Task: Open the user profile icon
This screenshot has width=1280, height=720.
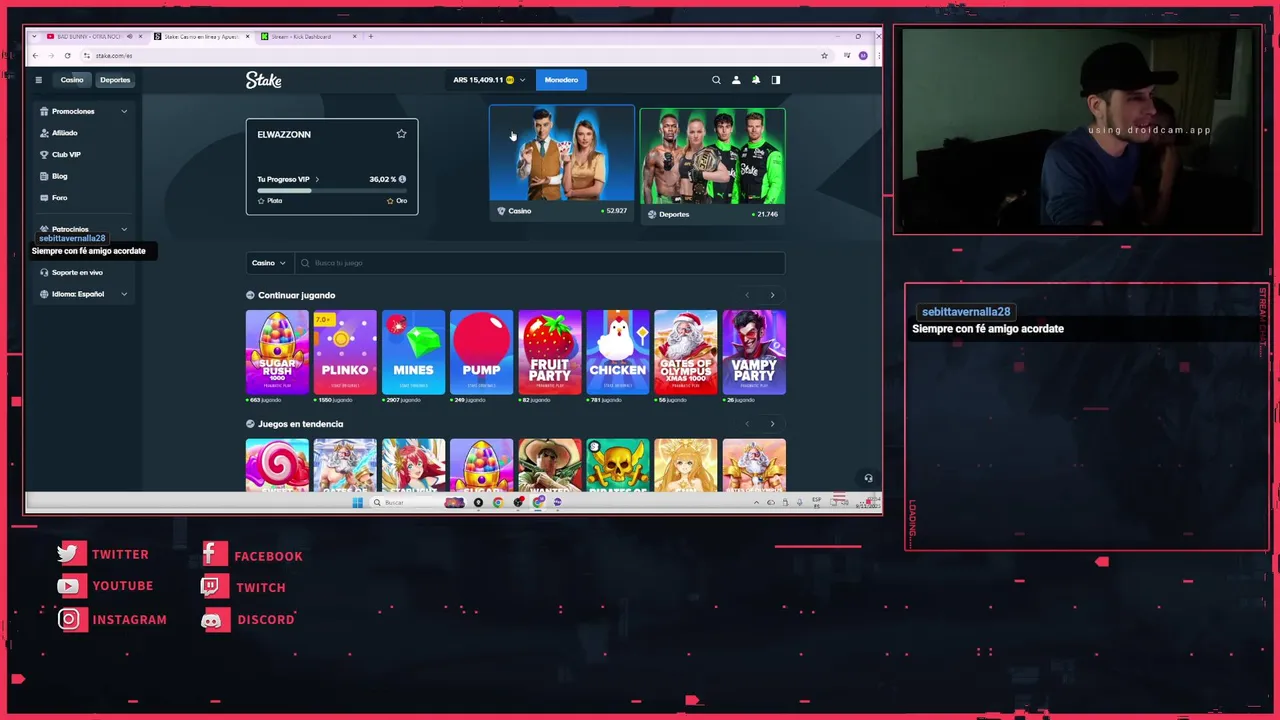Action: 736,80
